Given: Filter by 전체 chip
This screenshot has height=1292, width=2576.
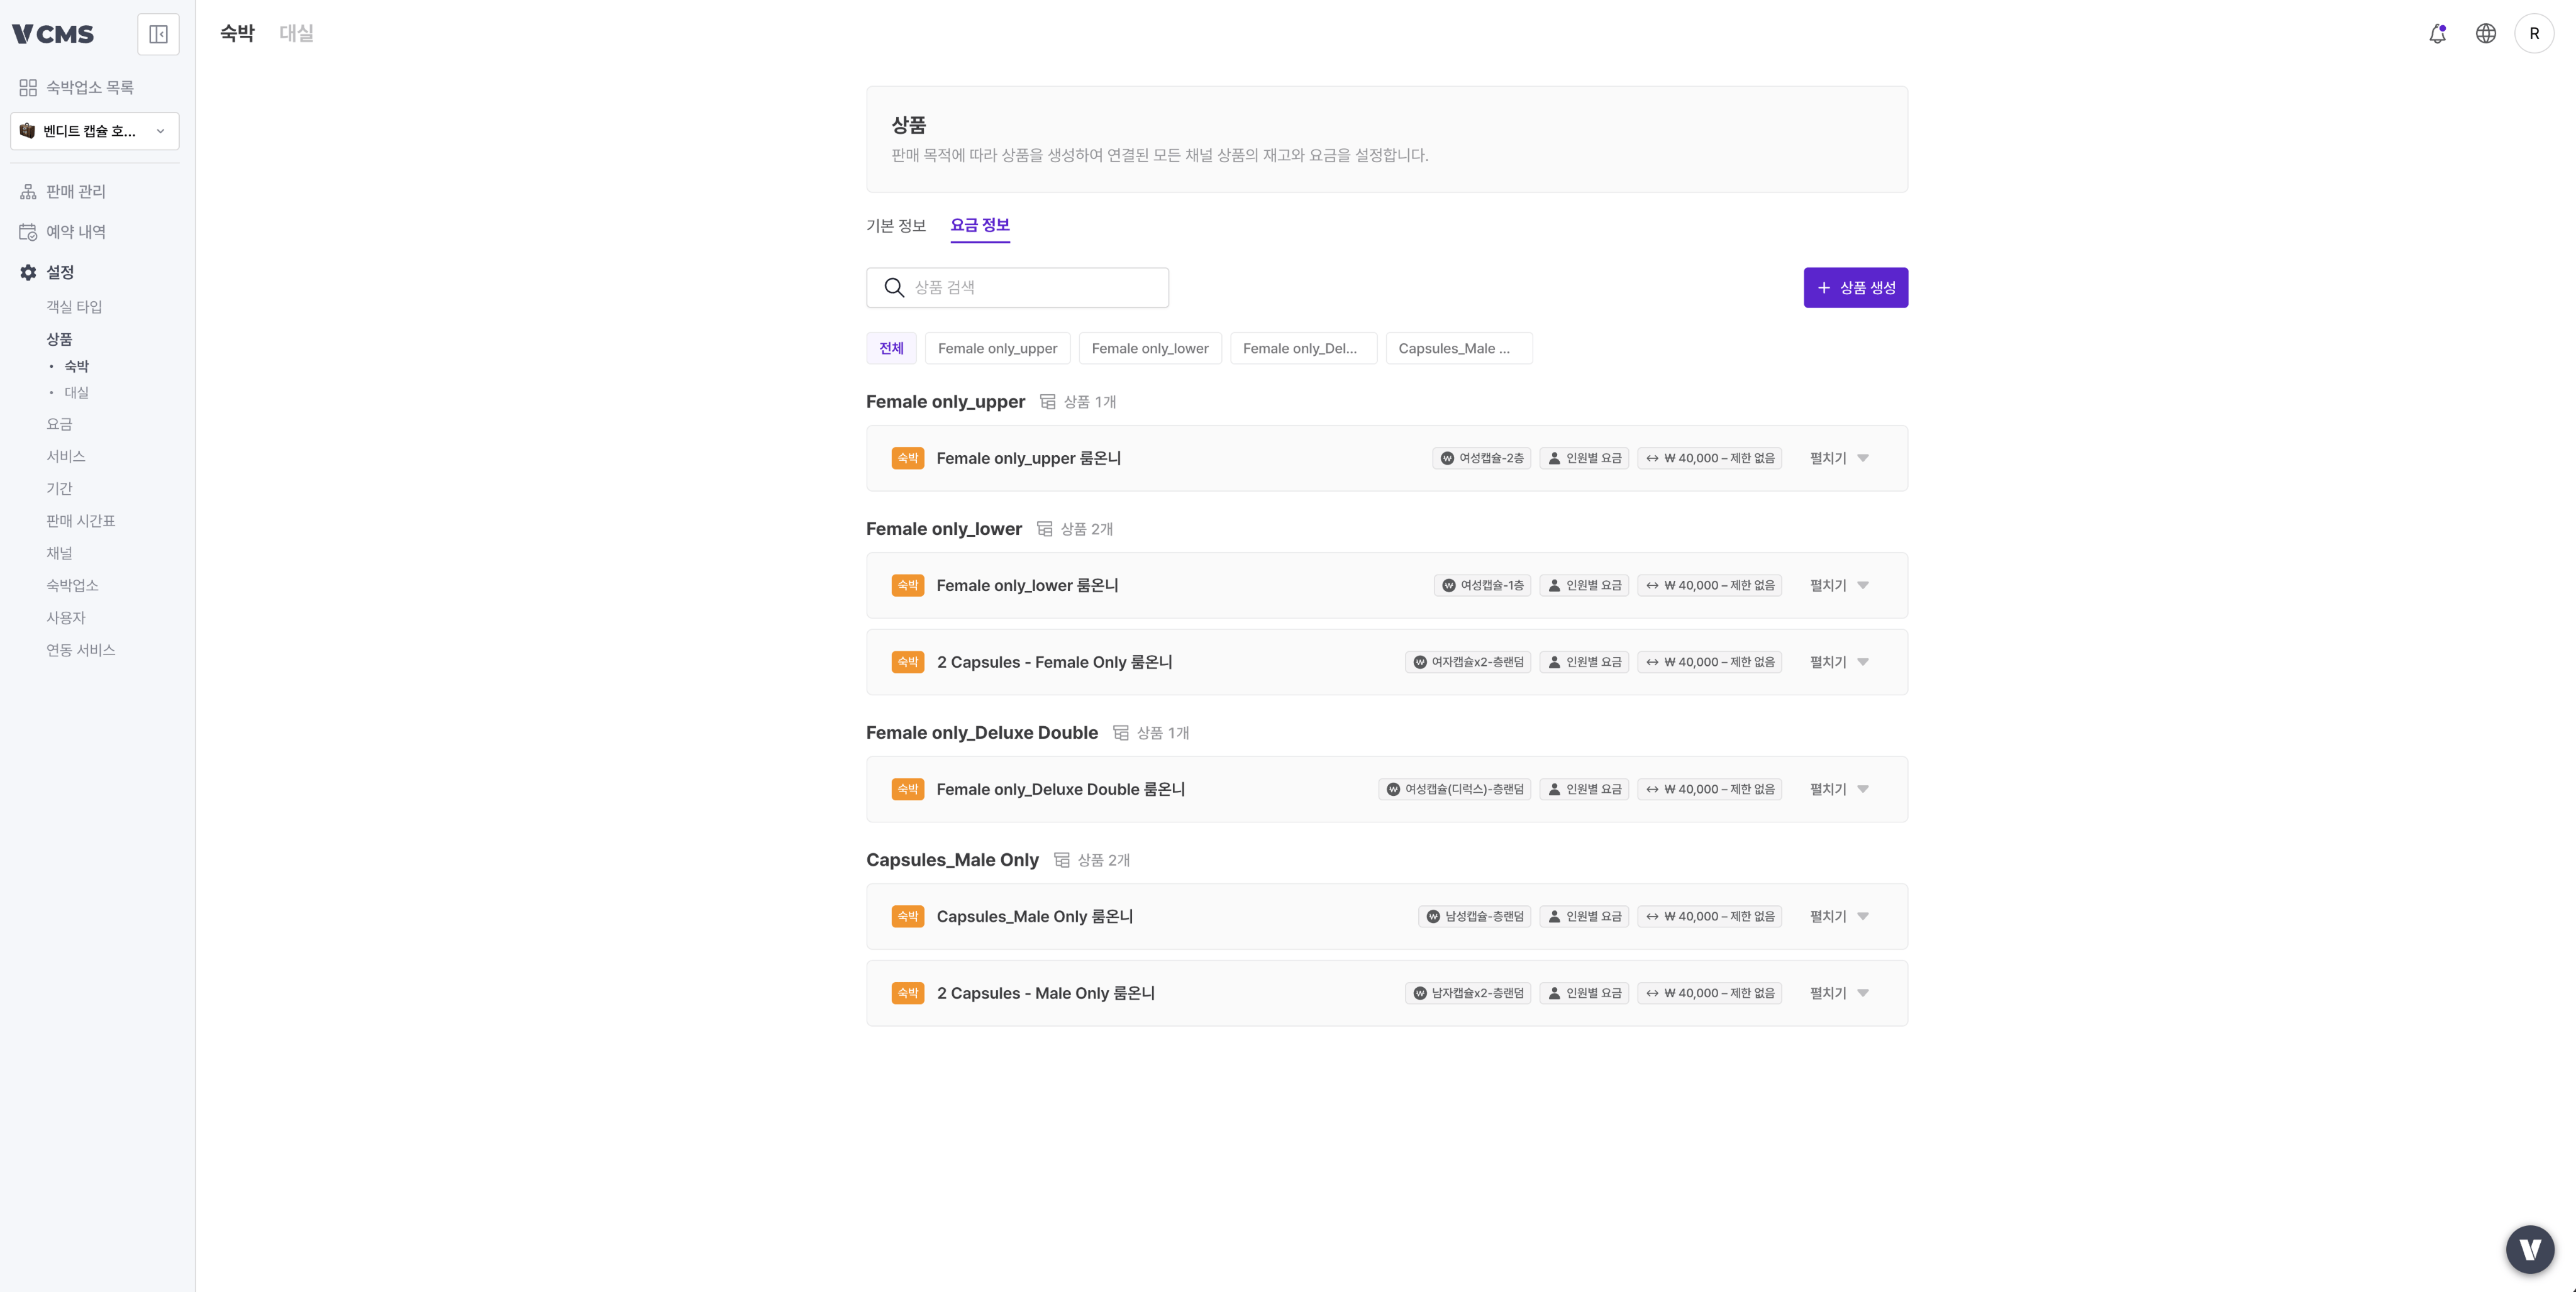Looking at the screenshot, I should [891, 348].
